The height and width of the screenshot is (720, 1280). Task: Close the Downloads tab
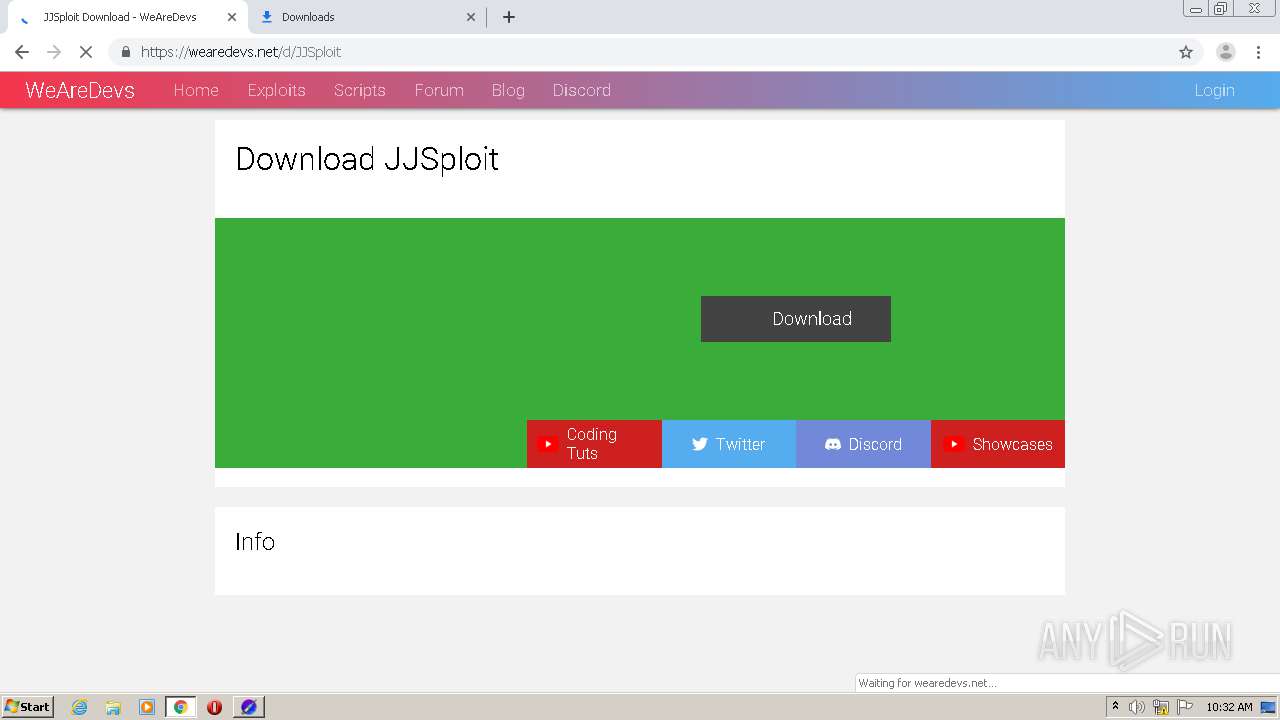pos(471,17)
